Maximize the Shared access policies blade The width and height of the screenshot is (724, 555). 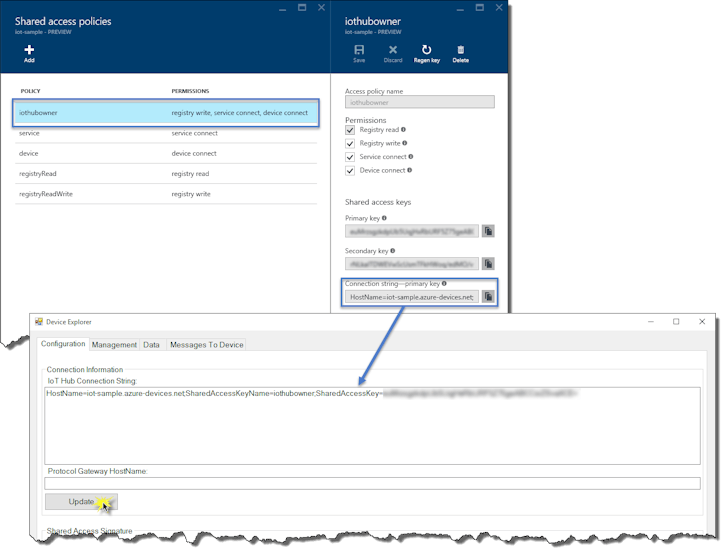(x=302, y=7)
